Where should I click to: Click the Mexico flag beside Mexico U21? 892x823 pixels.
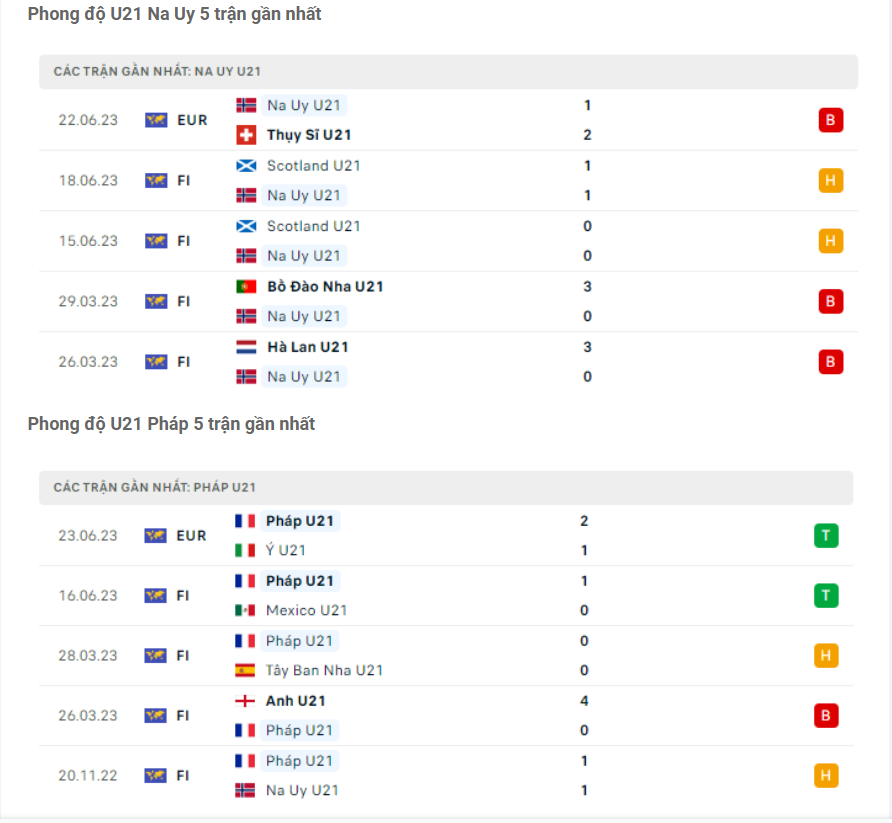245,610
